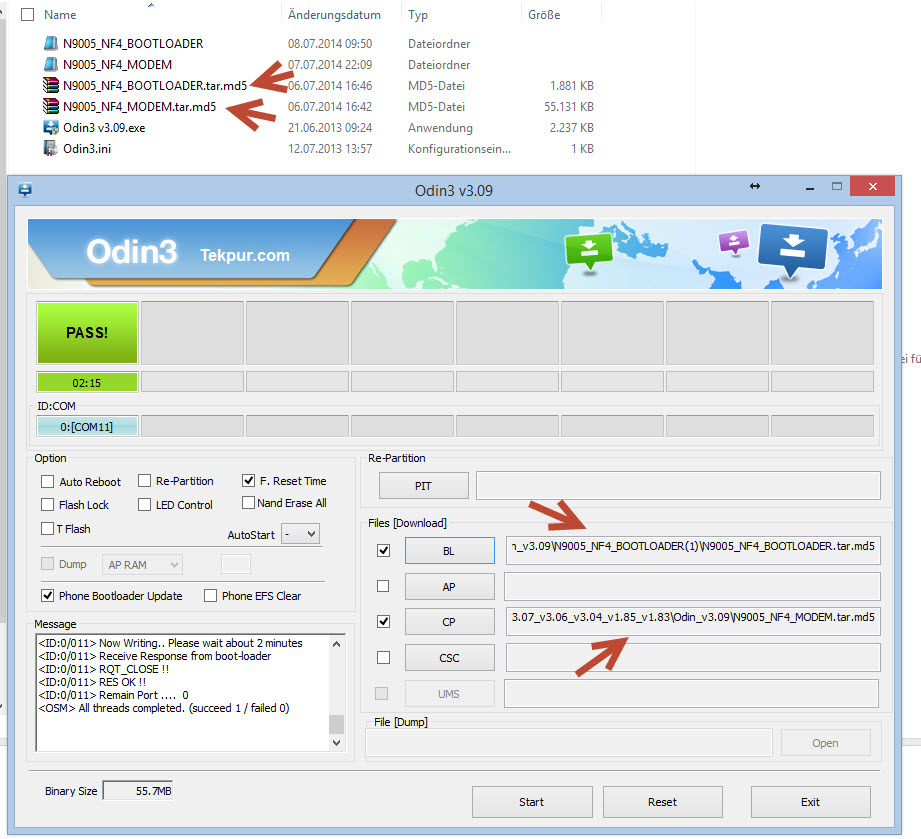
Task: Click the Reset button
Action: (x=663, y=802)
